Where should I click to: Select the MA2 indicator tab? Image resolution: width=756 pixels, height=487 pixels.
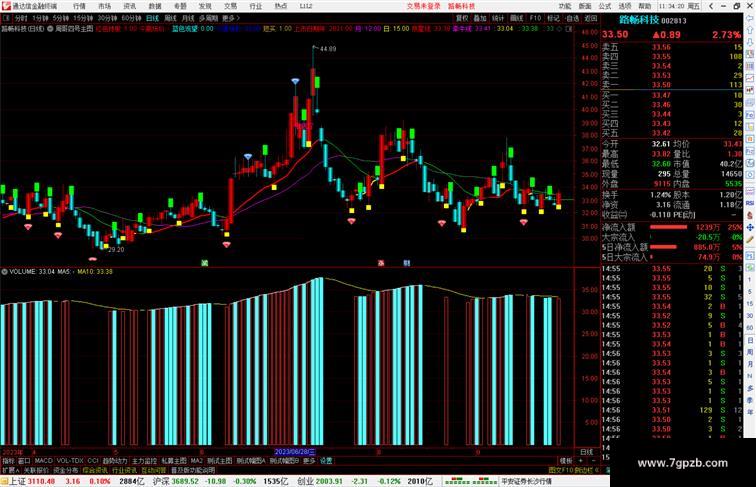pos(197,461)
